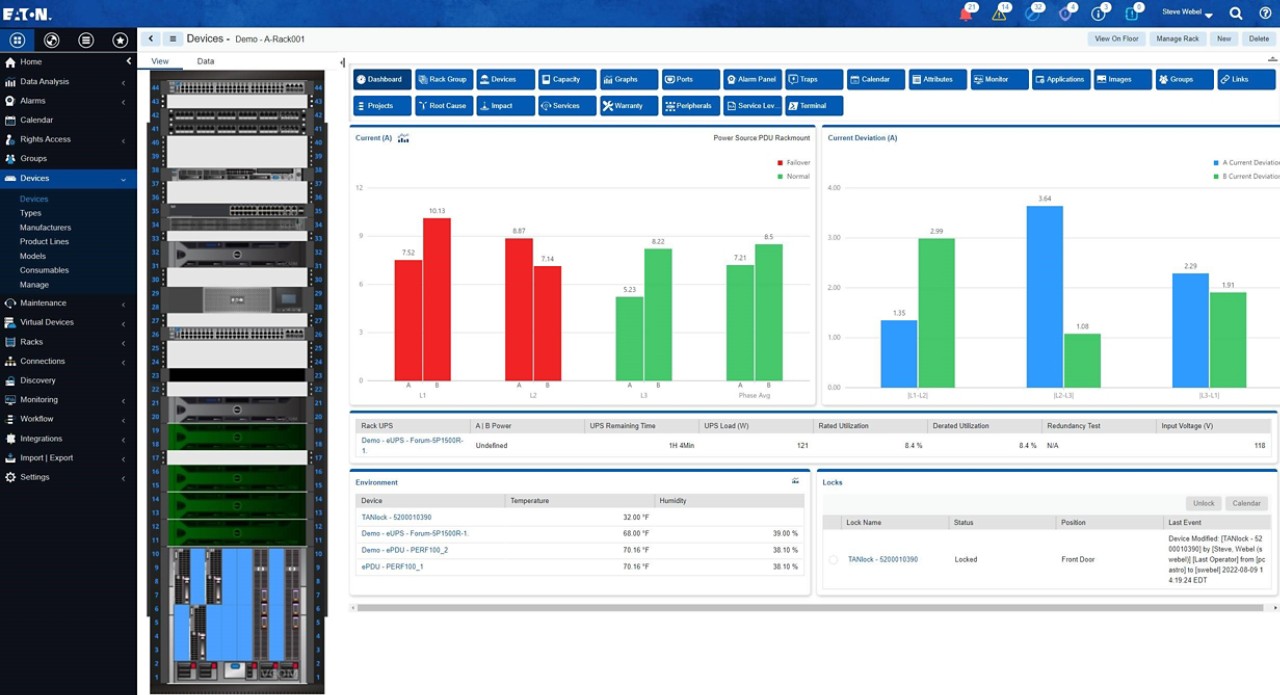Screen dimensions: 1280x695
Task: Select the grid apps icon above sidebar
Action: click(17, 40)
